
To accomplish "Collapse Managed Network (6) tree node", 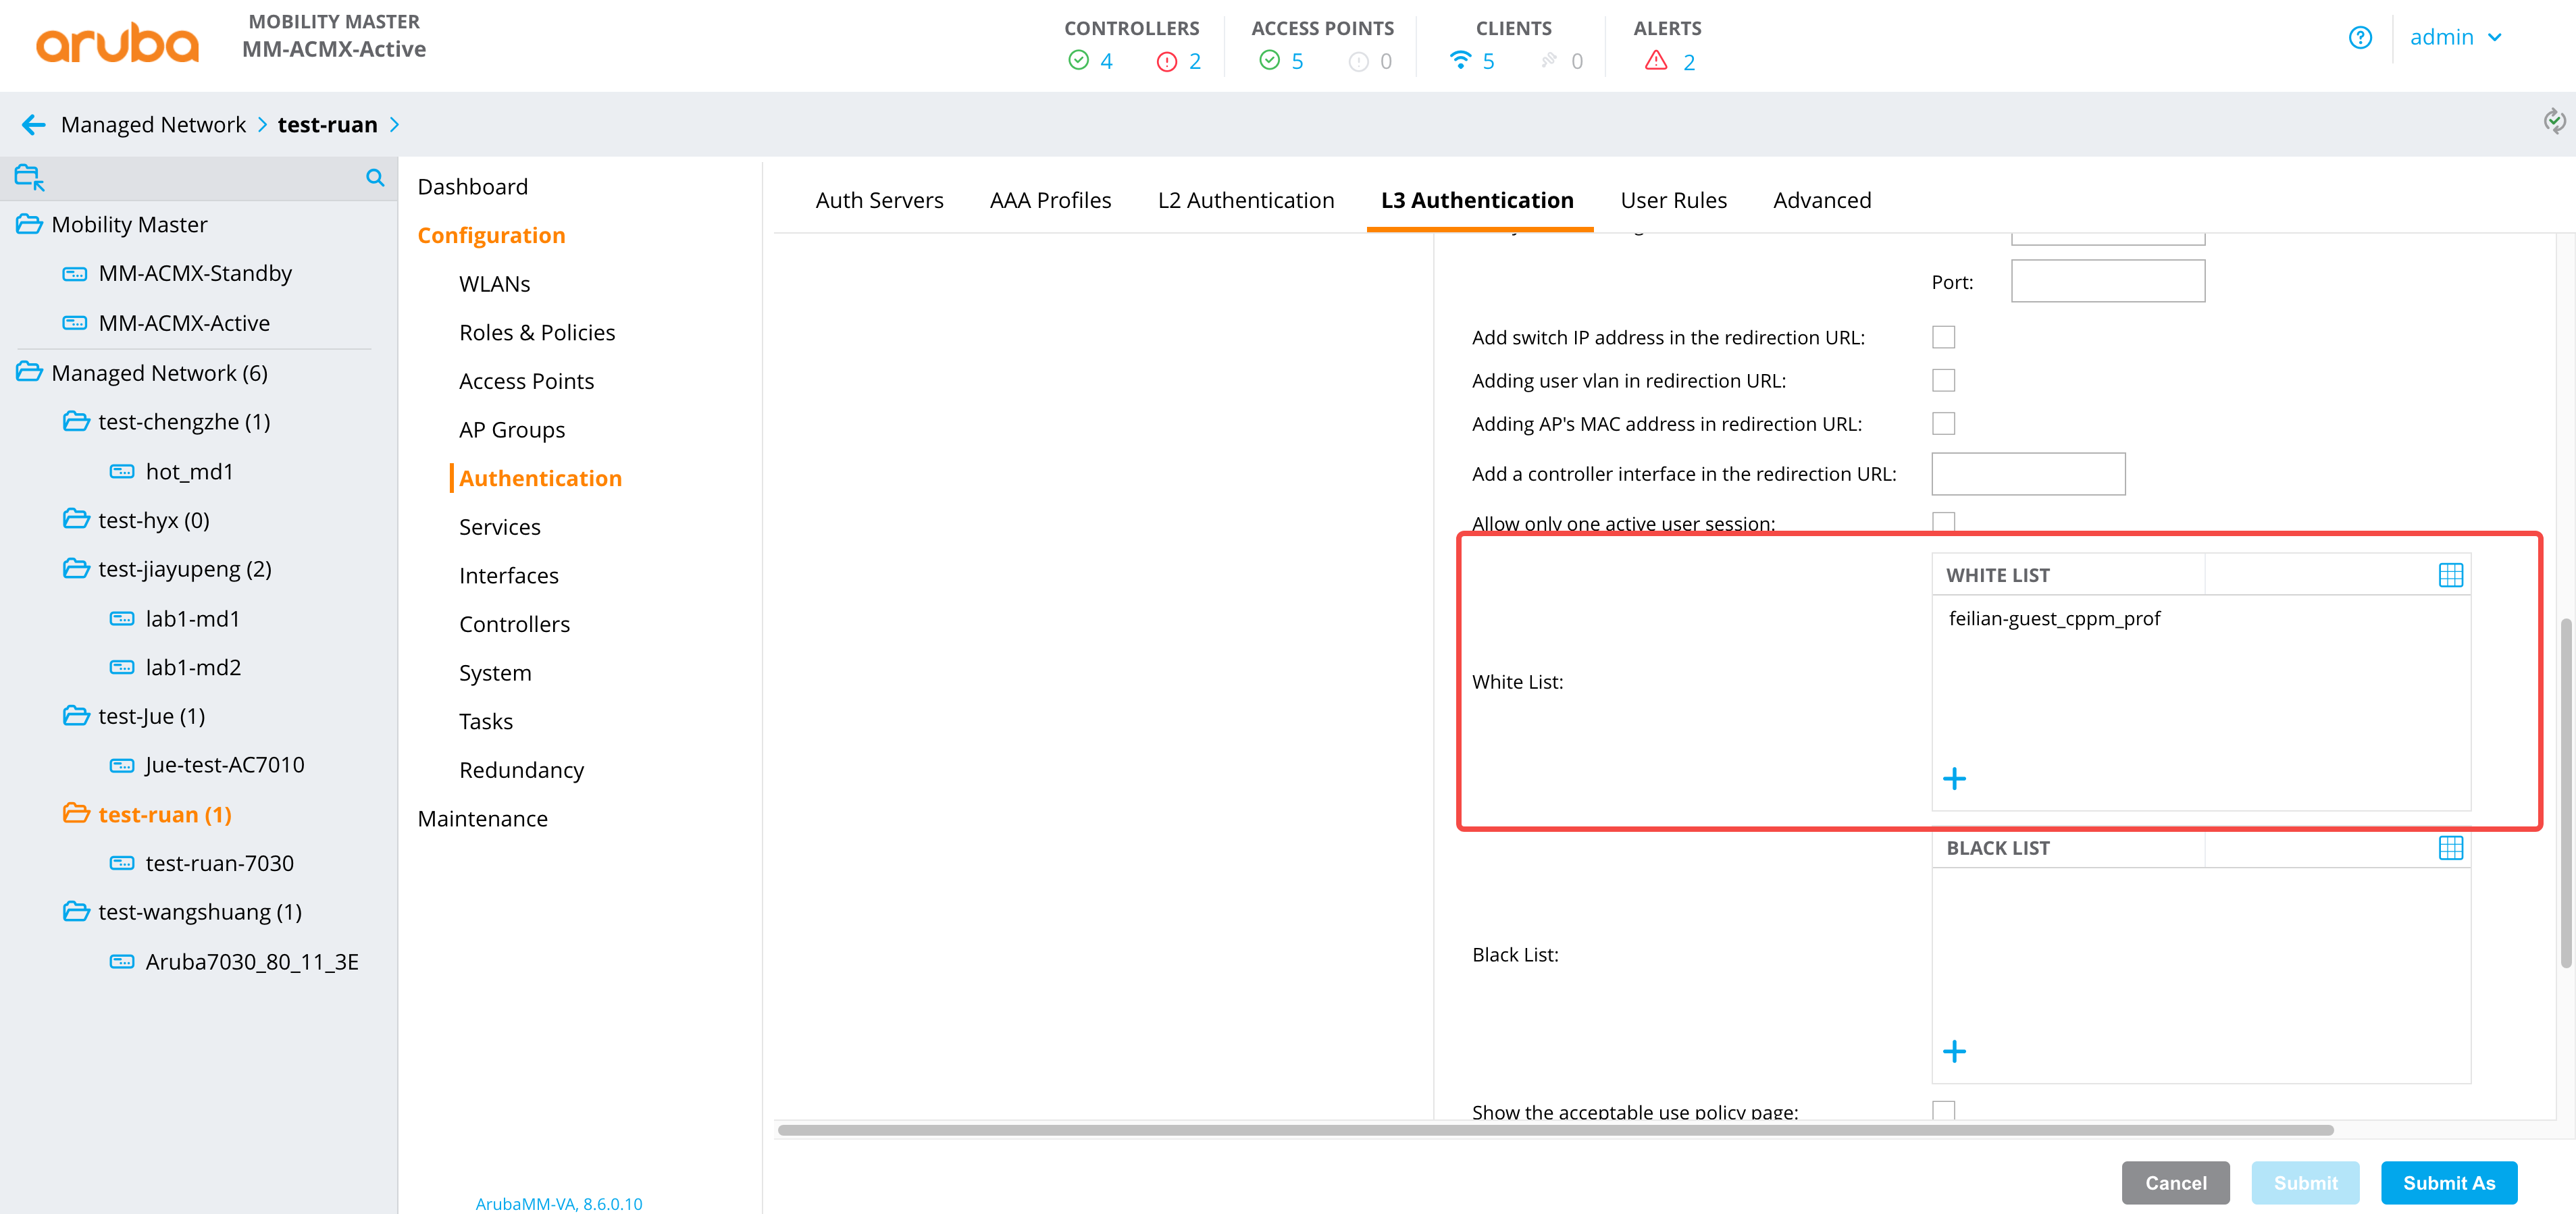I will pos(29,372).
